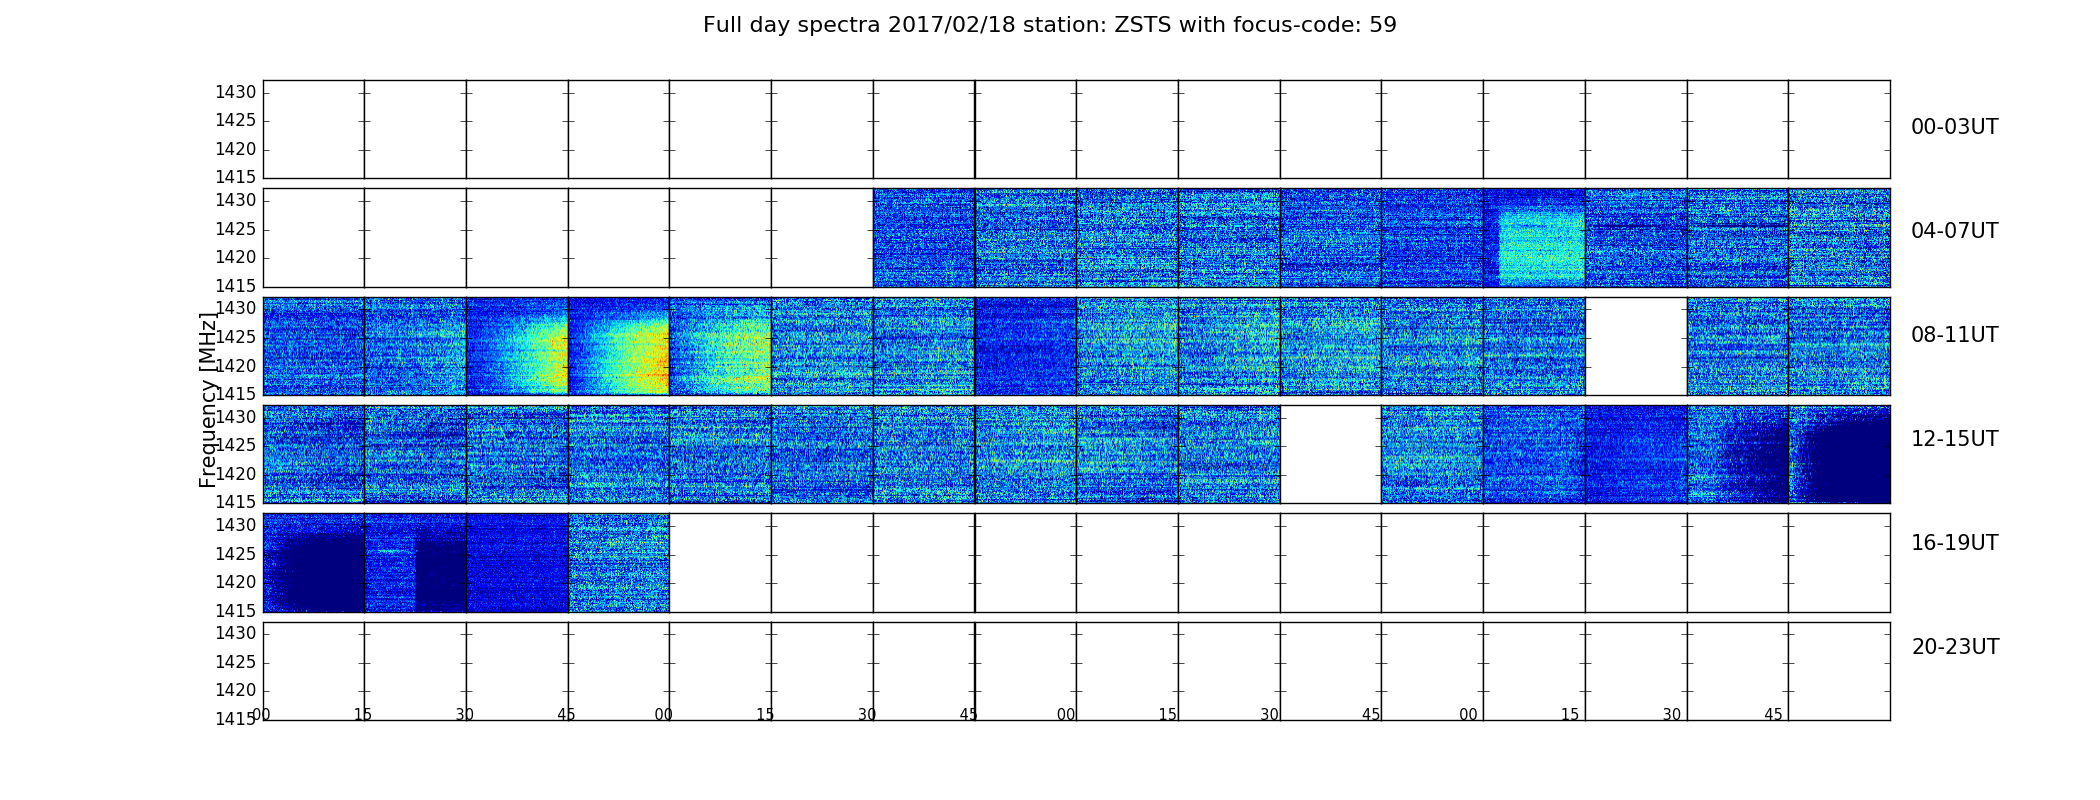
Task: Click the white gap tile in 12-15UT row
Action: coord(1331,454)
